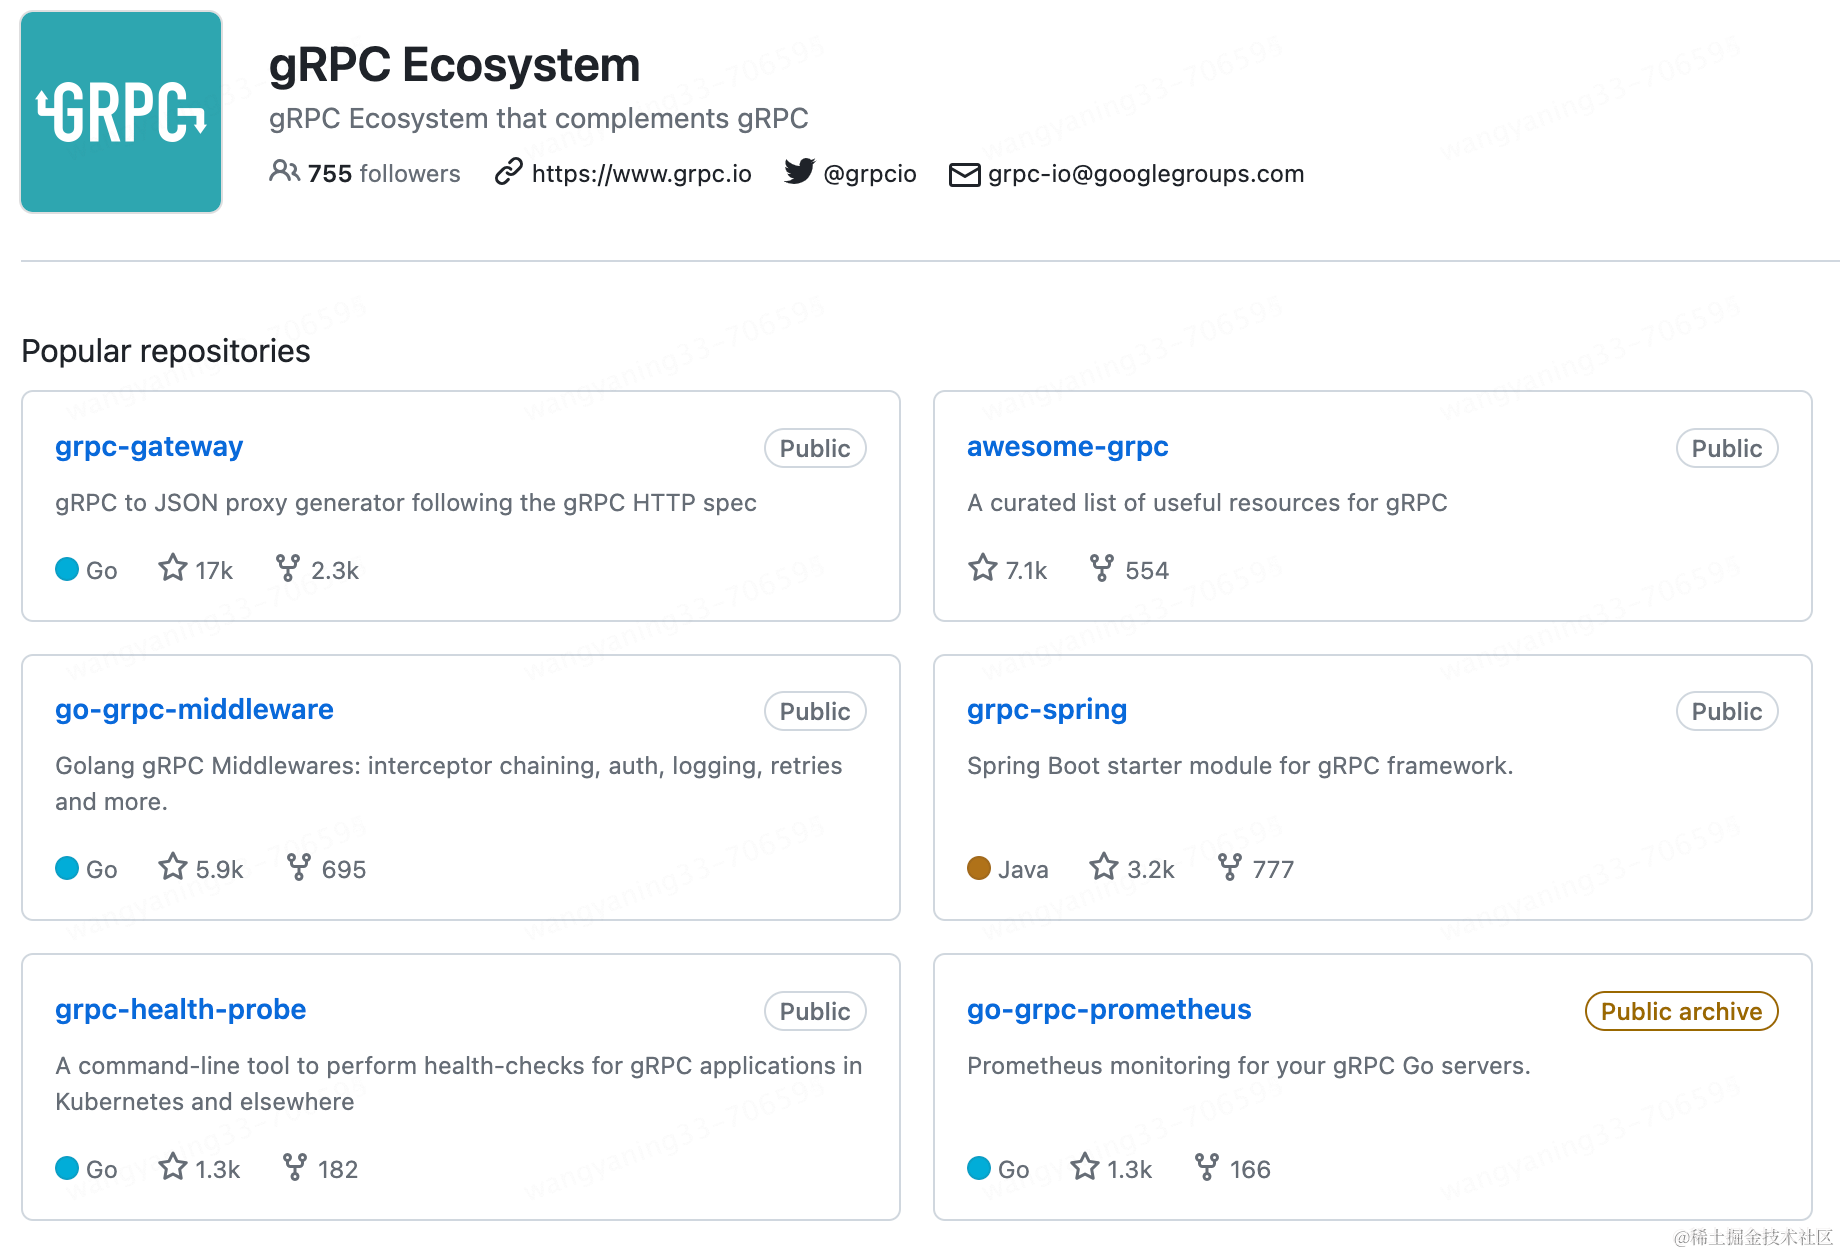Open the grpc-health-probe repository
The height and width of the screenshot is (1254, 1840).
pos(180,1009)
